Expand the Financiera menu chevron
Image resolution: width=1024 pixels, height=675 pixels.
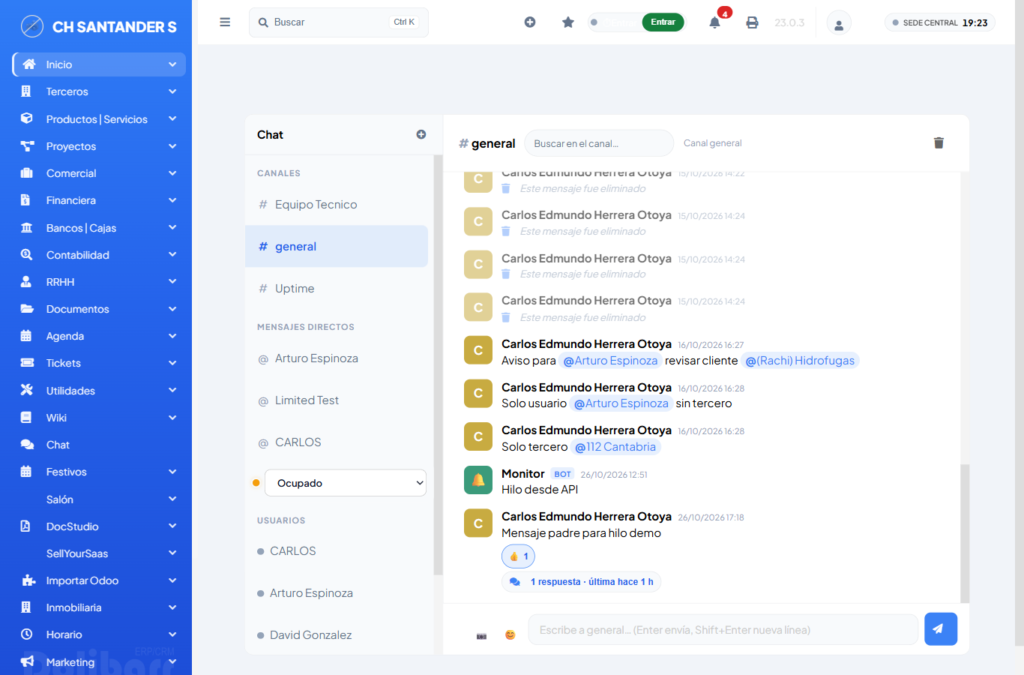click(172, 200)
